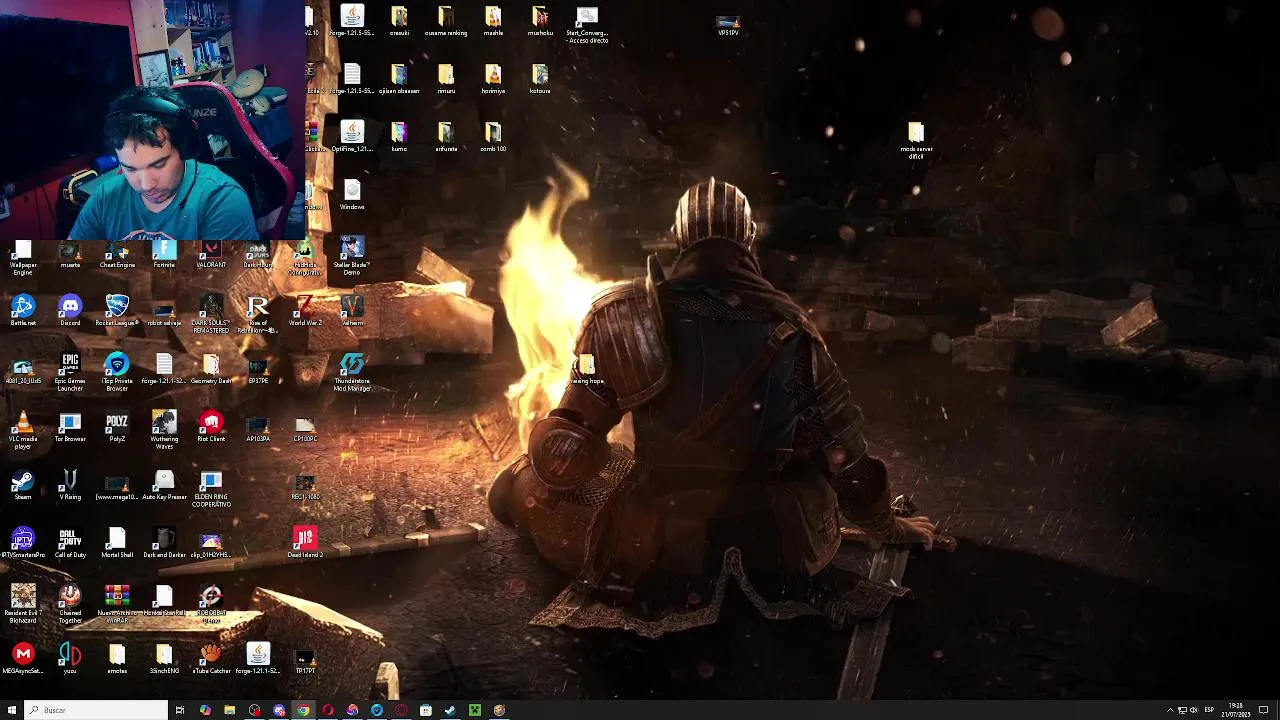Screen dimensions: 1280x720
Task: Select the Wallpaper Engine desktop shortcut
Action: pyautogui.click(x=23, y=258)
